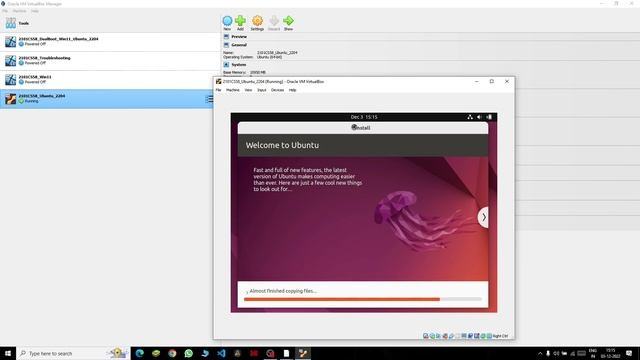
Task: Open Devices menu in the VM window
Action: point(278,90)
